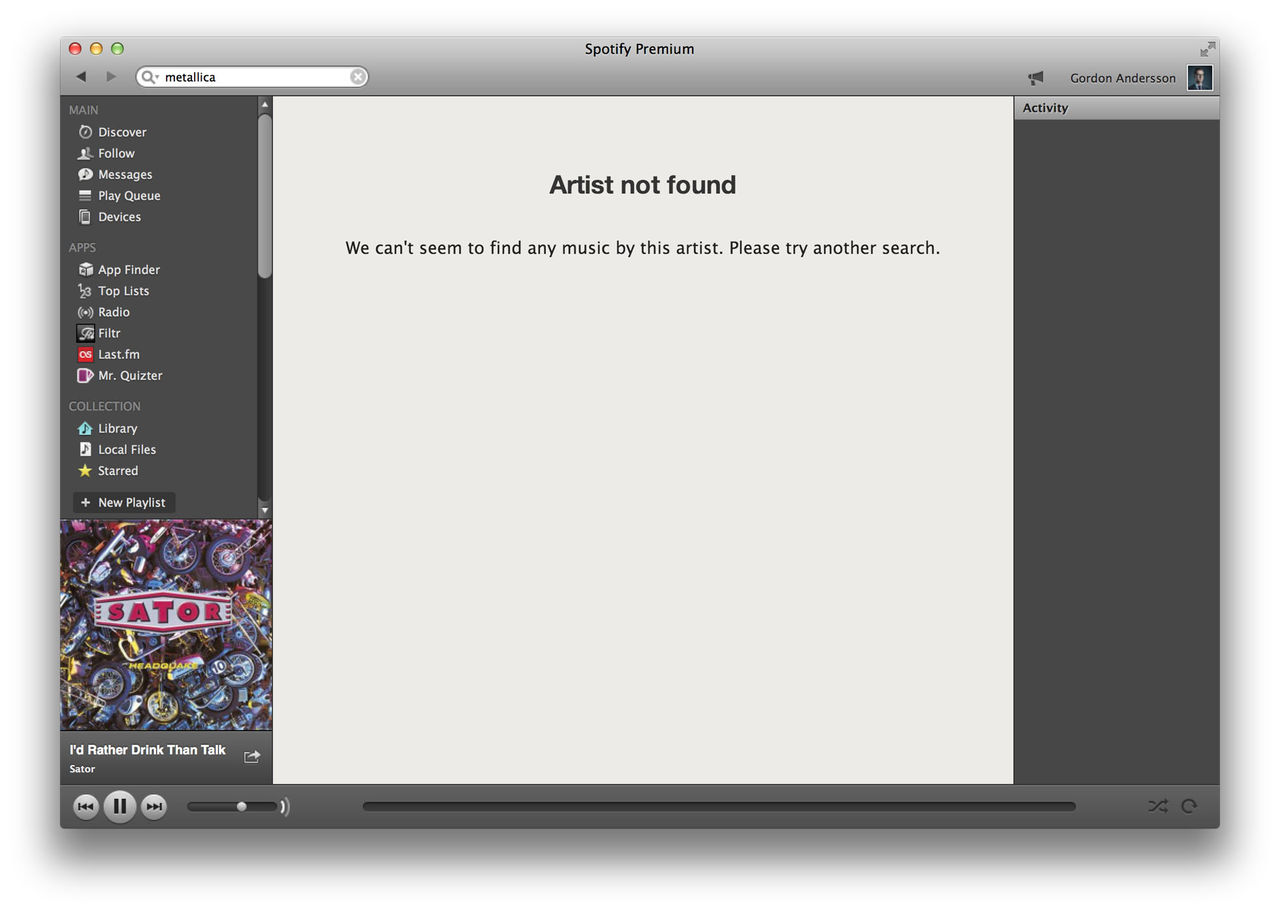
Task: Click the Filtr app icon
Action: [x=85, y=333]
